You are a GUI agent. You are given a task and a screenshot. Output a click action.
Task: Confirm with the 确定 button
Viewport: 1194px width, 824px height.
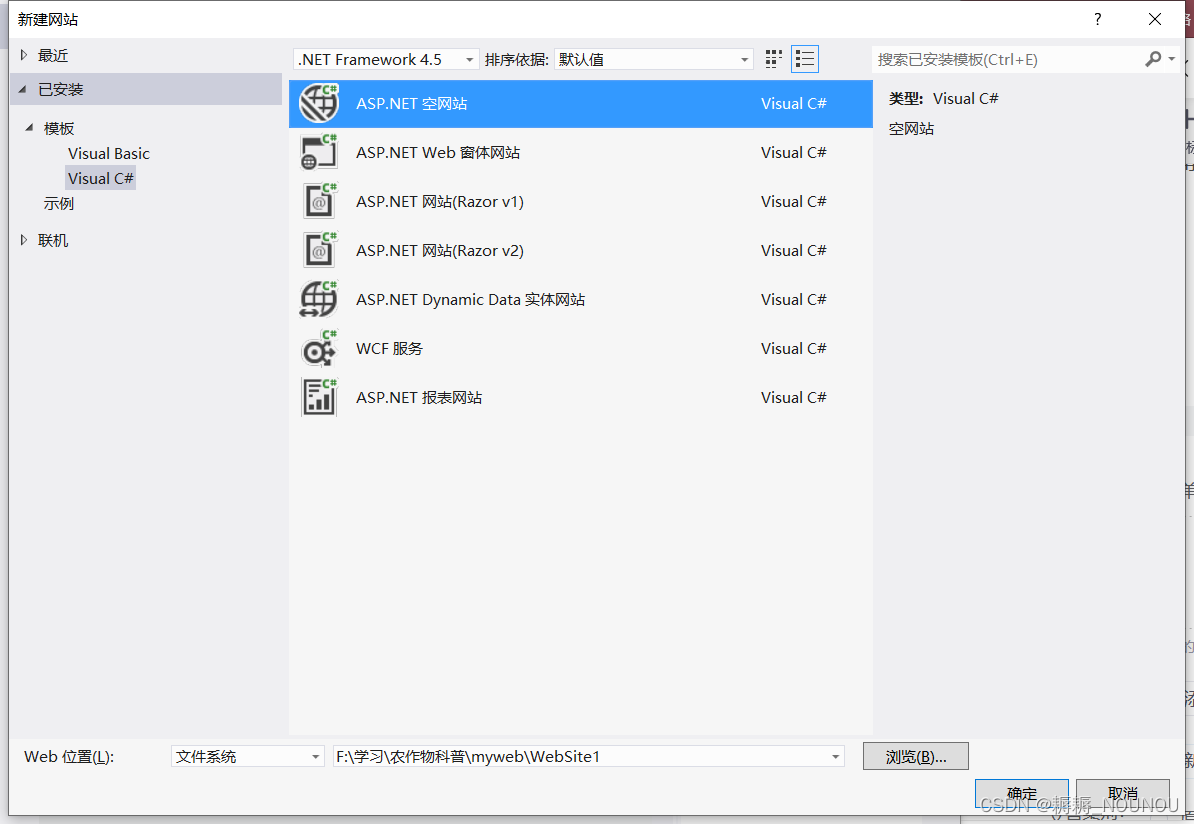[x=1021, y=794]
